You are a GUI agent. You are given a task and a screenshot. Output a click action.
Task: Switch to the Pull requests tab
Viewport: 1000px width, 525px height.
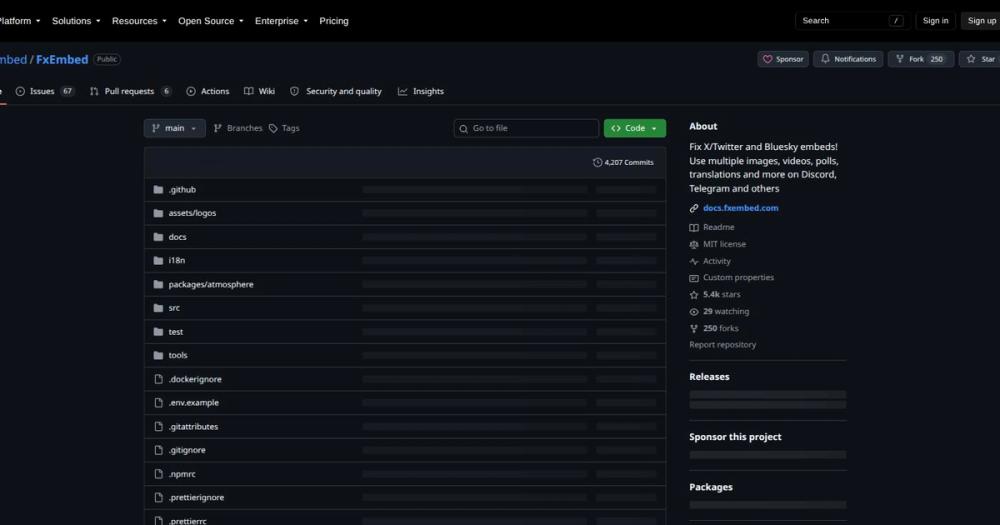pos(130,91)
